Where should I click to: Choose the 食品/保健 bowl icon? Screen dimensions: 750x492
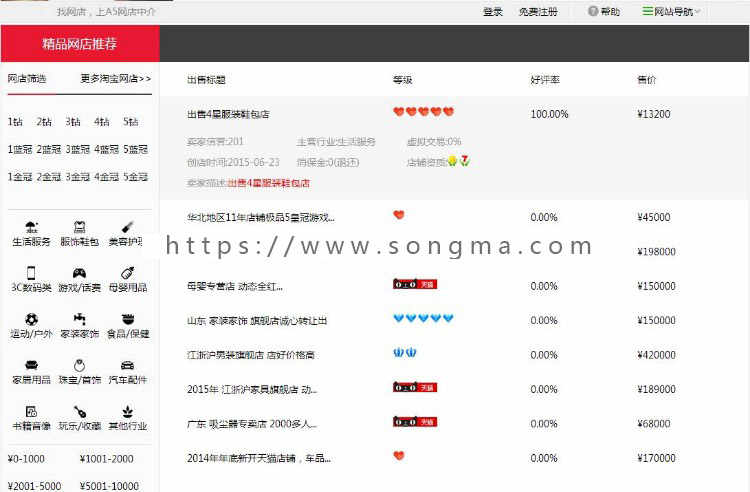coord(128,319)
